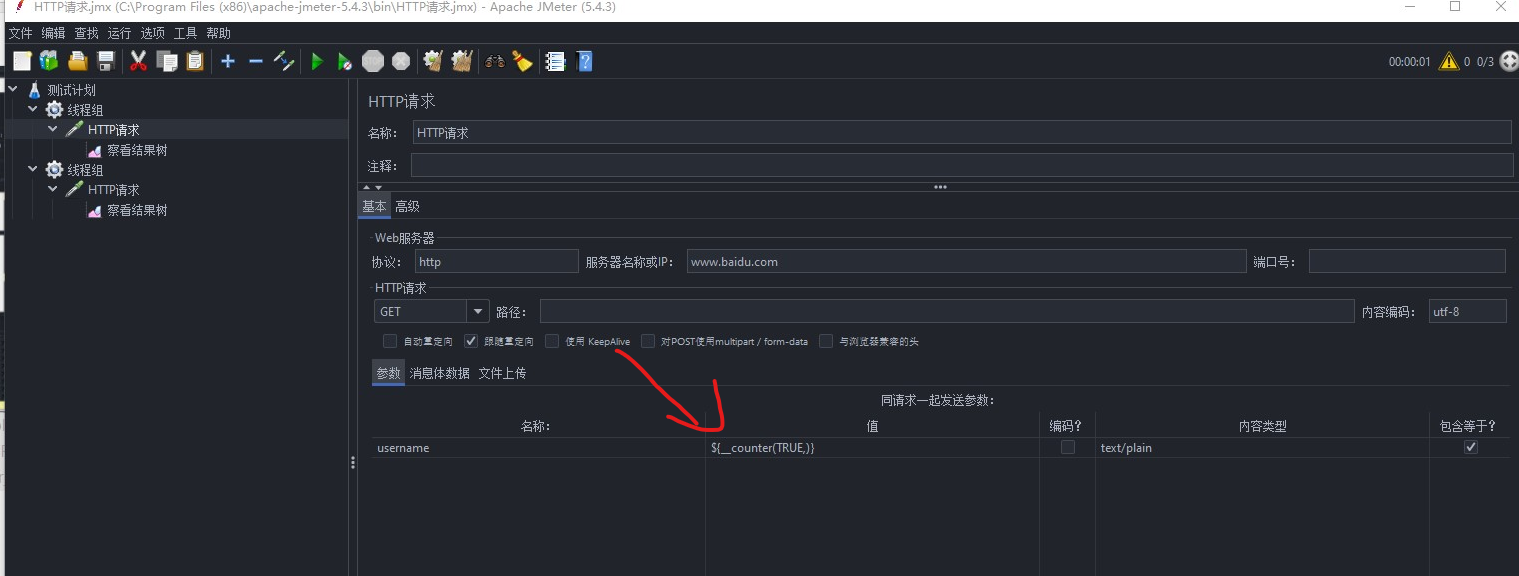Viewport: 1519px width, 576px height.
Task: Start test with no pauses icon
Action: 344,61
